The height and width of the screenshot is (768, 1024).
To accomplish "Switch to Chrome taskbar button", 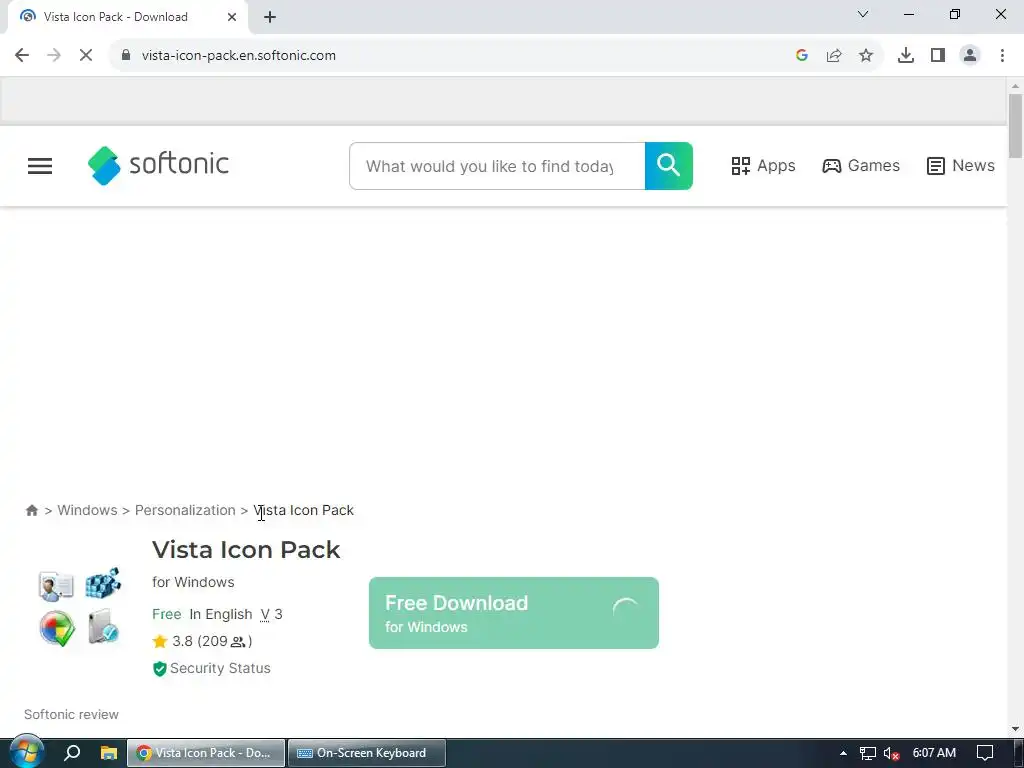I will (x=206, y=753).
